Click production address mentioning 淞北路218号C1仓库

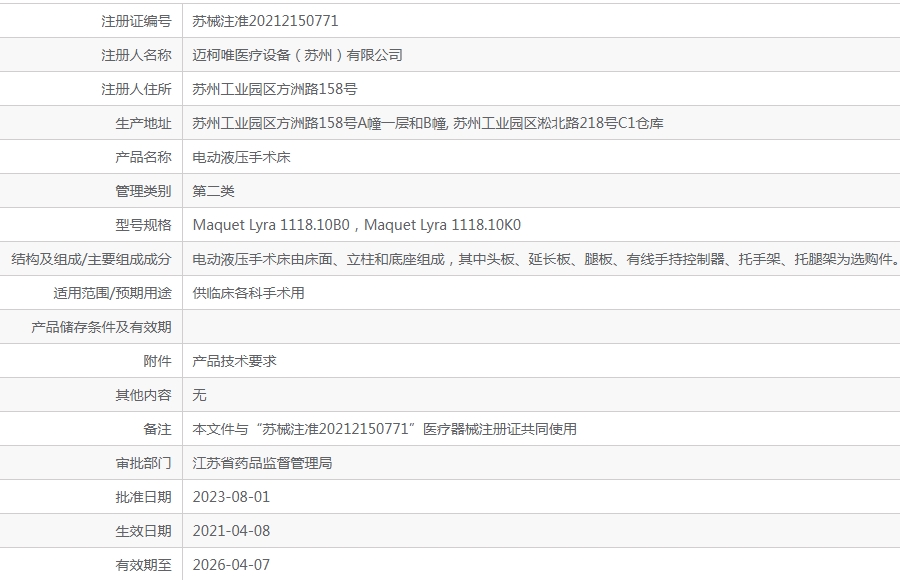(x=428, y=123)
